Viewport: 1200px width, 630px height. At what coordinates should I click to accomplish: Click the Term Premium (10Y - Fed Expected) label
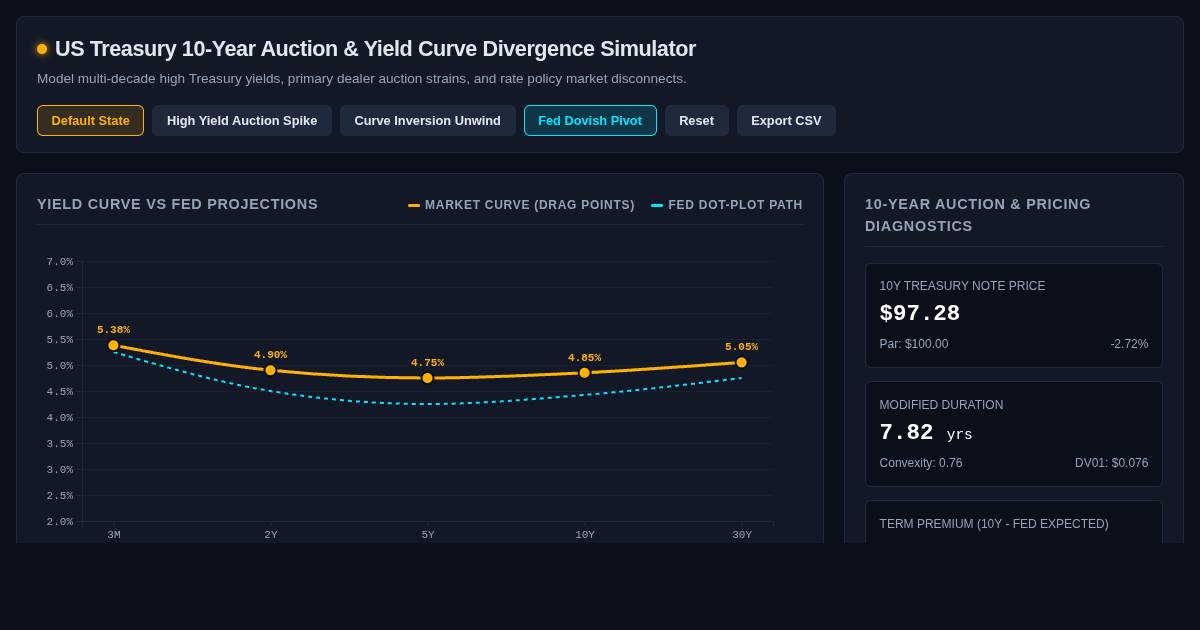[x=994, y=524]
